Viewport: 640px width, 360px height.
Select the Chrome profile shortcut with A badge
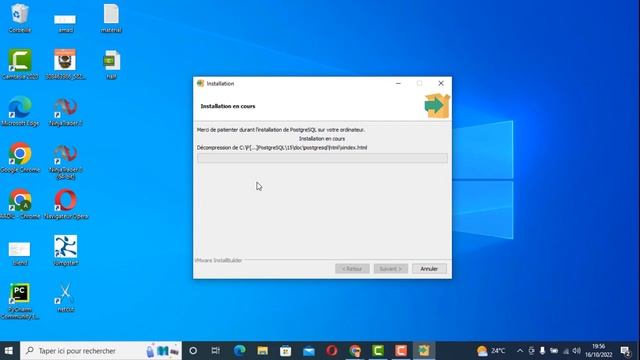(20, 204)
